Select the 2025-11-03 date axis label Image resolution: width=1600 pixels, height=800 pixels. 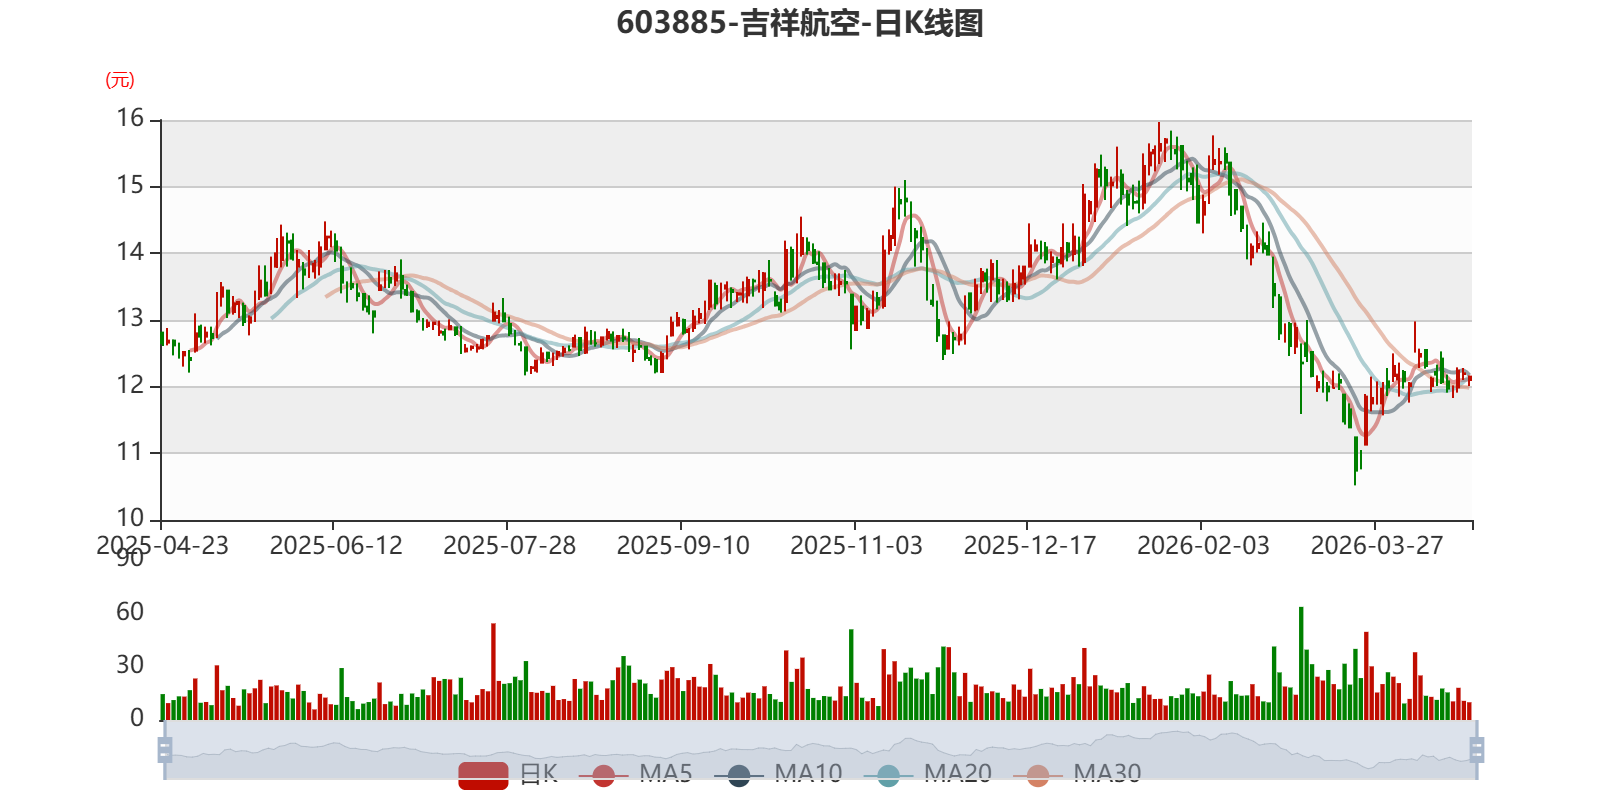856,546
